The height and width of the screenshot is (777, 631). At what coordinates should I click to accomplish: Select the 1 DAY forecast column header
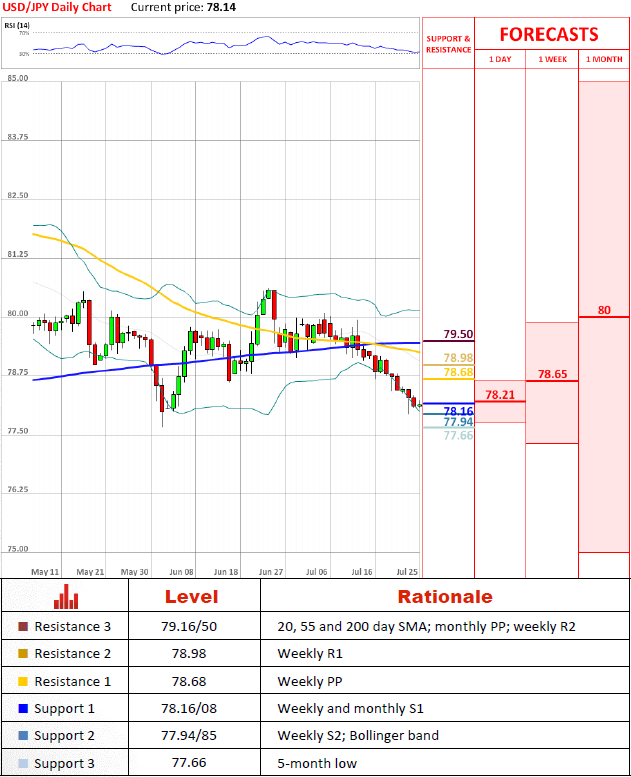[499, 60]
